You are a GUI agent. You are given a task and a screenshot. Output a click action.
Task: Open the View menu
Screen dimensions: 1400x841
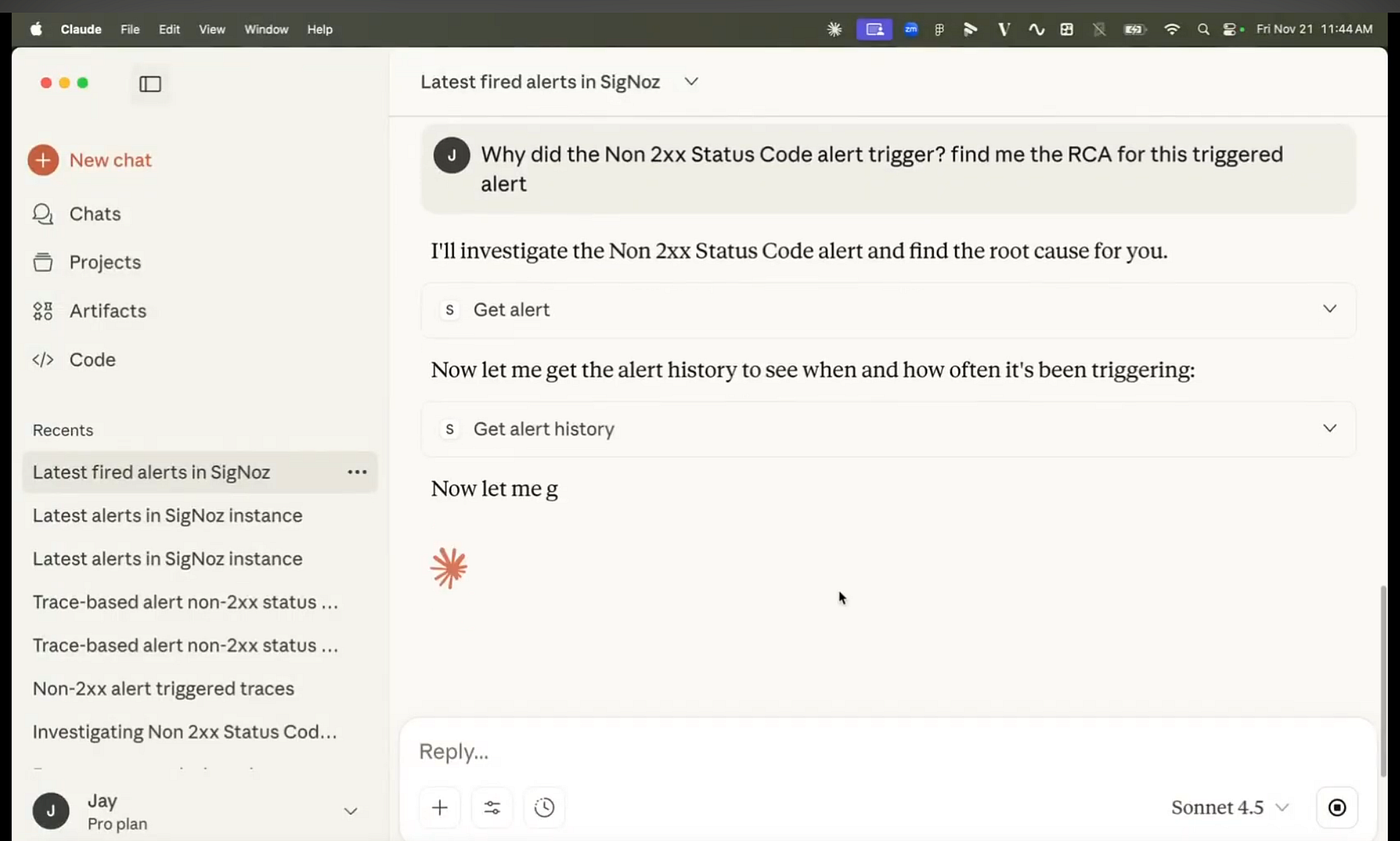point(212,30)
